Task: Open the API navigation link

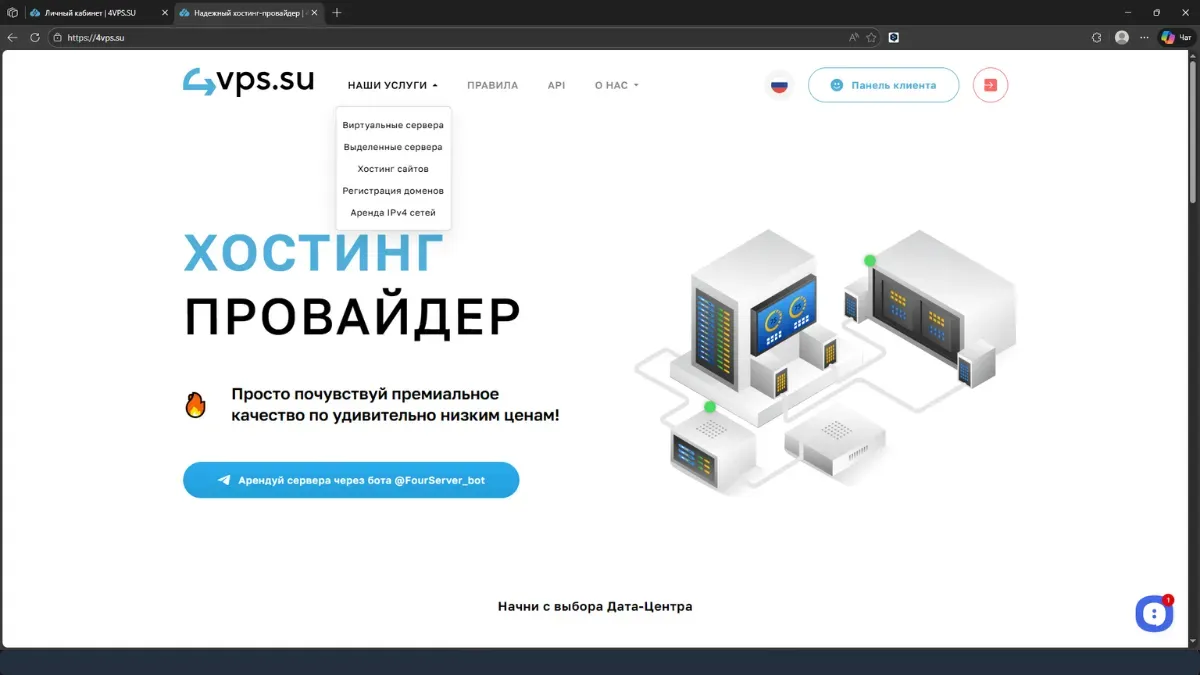Action: click(x=556, y=85)
